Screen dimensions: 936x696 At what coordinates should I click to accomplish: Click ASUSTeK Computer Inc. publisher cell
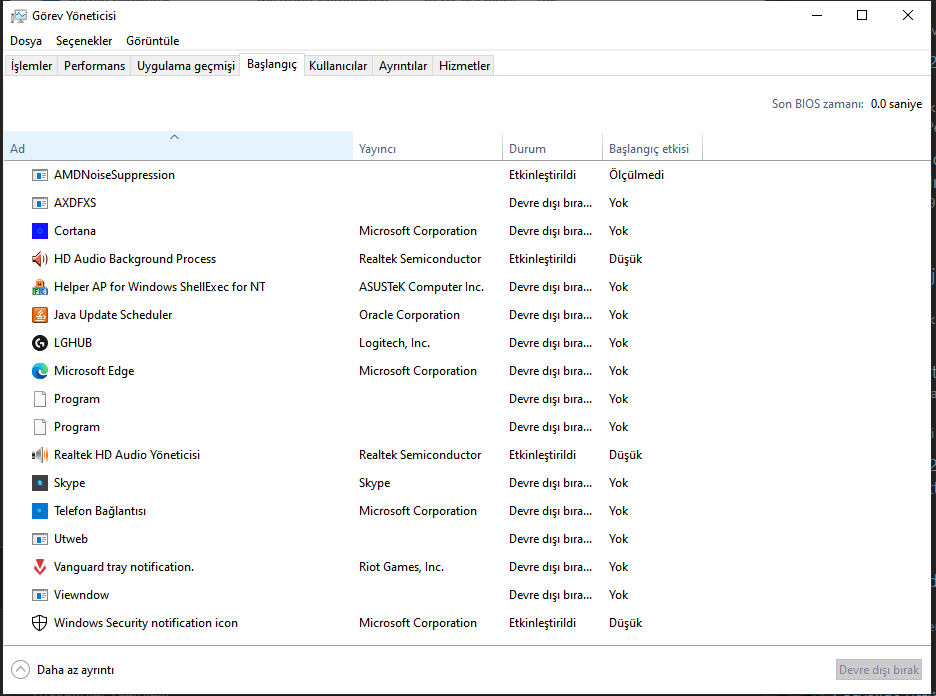pyautogui.click(x=421, y=287)
